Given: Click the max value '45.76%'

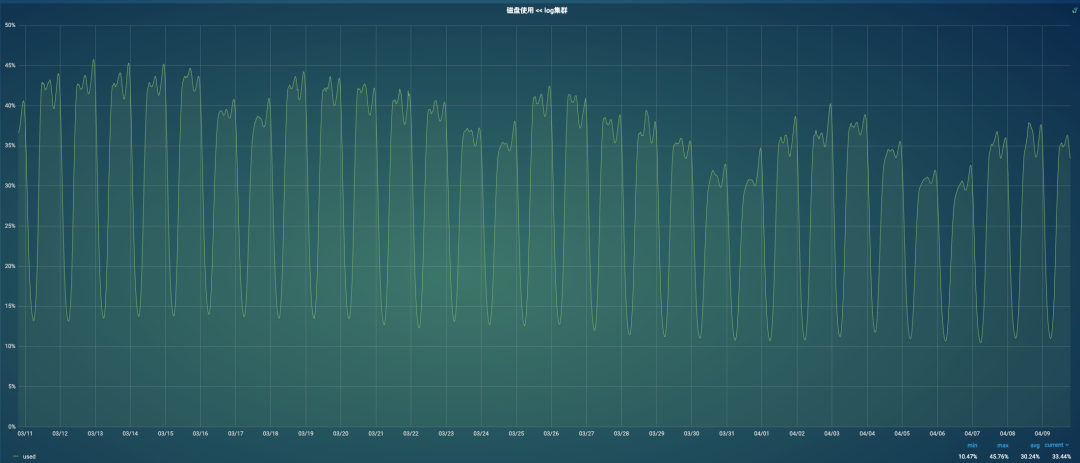Looking at the screenshot, I should (x=999, y=456).
